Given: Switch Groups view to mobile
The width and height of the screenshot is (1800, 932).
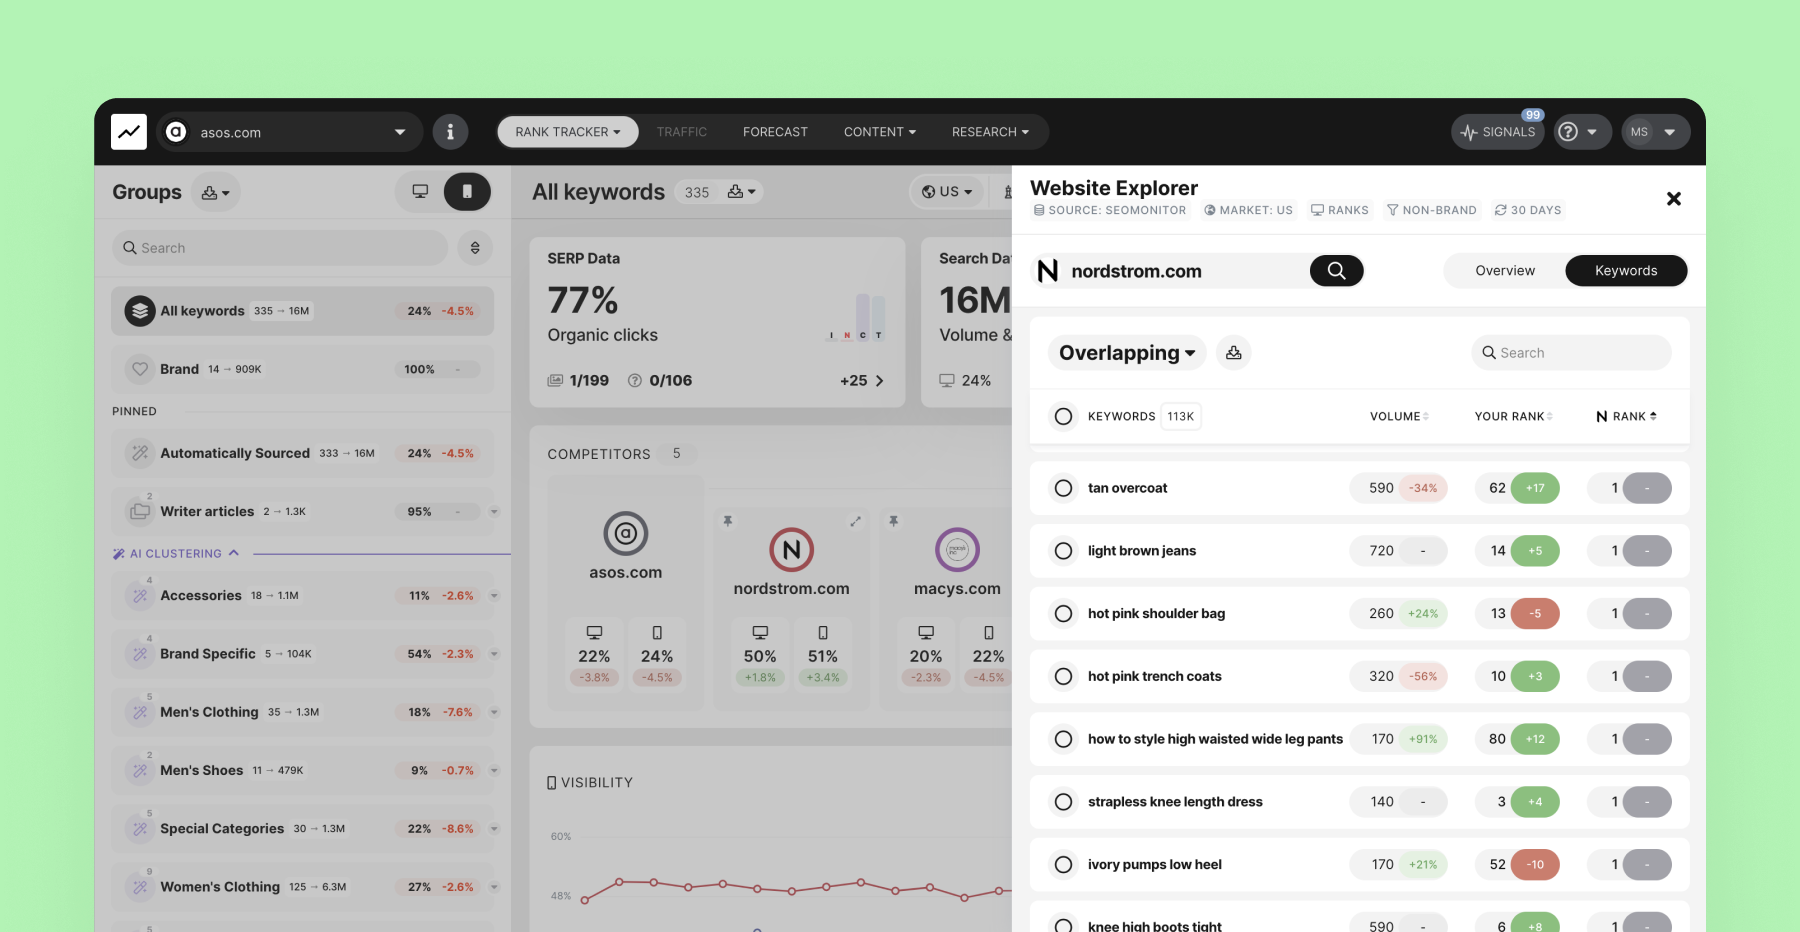Looking at the screenshot, I should [x=467, y=191].
